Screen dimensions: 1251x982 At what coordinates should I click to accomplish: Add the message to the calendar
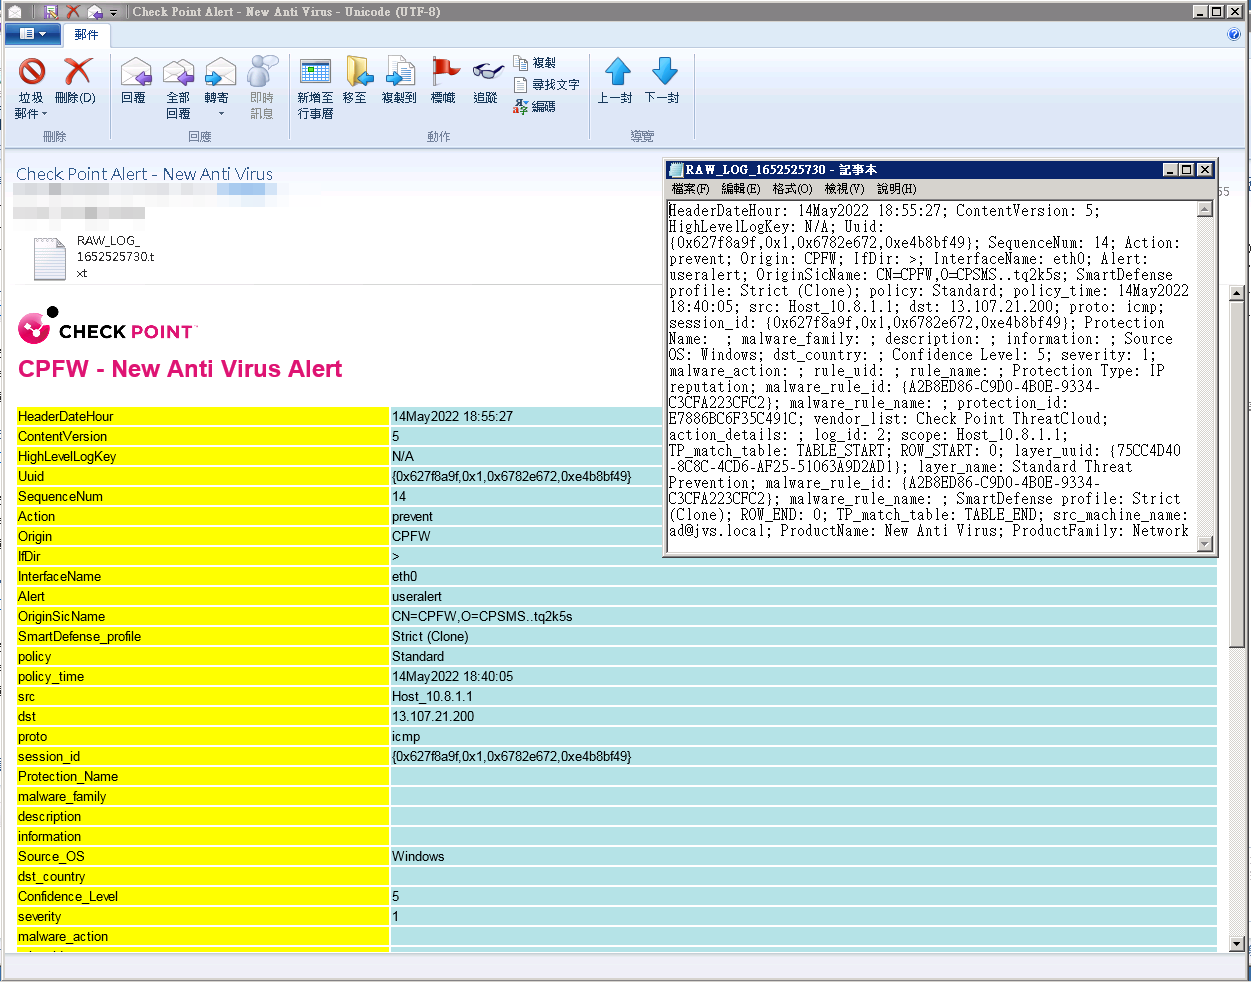[x=315, y=85]
